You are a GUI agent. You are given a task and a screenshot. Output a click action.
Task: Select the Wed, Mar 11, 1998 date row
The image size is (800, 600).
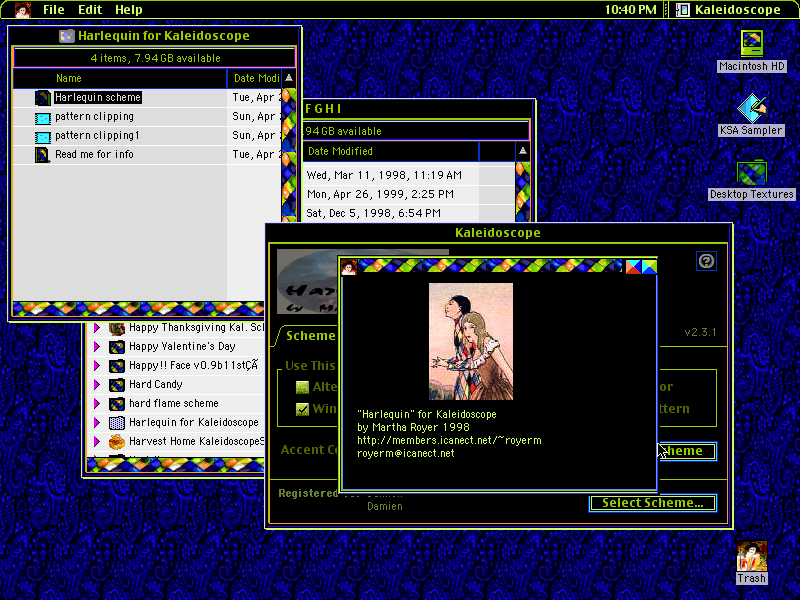(x=384, y=176)
